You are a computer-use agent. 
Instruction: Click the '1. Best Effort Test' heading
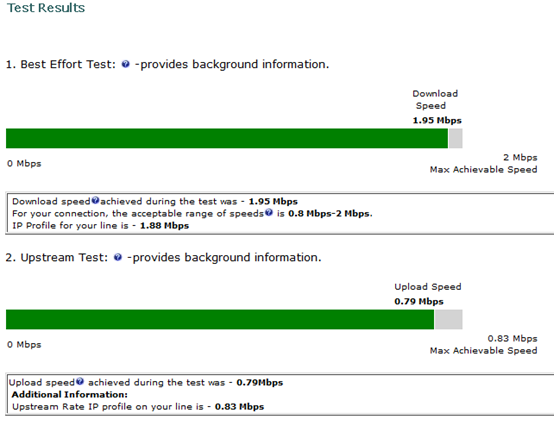click(61, 64)
